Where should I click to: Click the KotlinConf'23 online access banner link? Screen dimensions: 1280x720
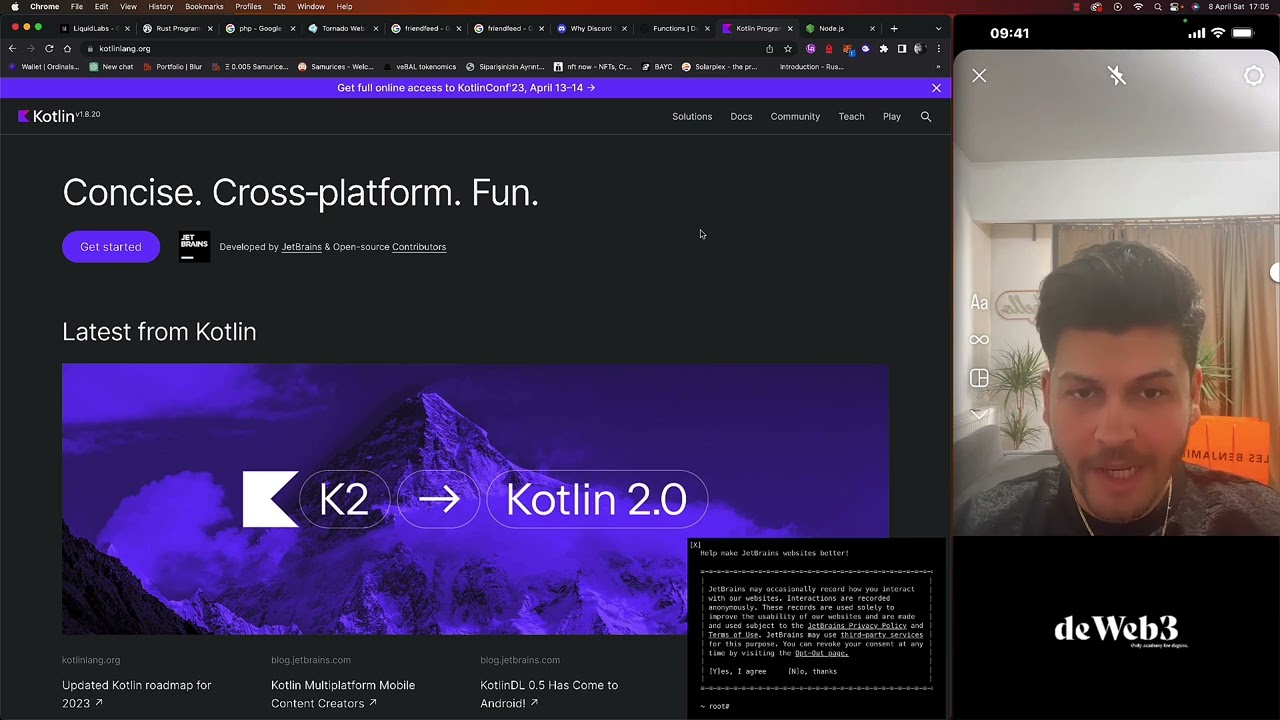coord(466,88)
